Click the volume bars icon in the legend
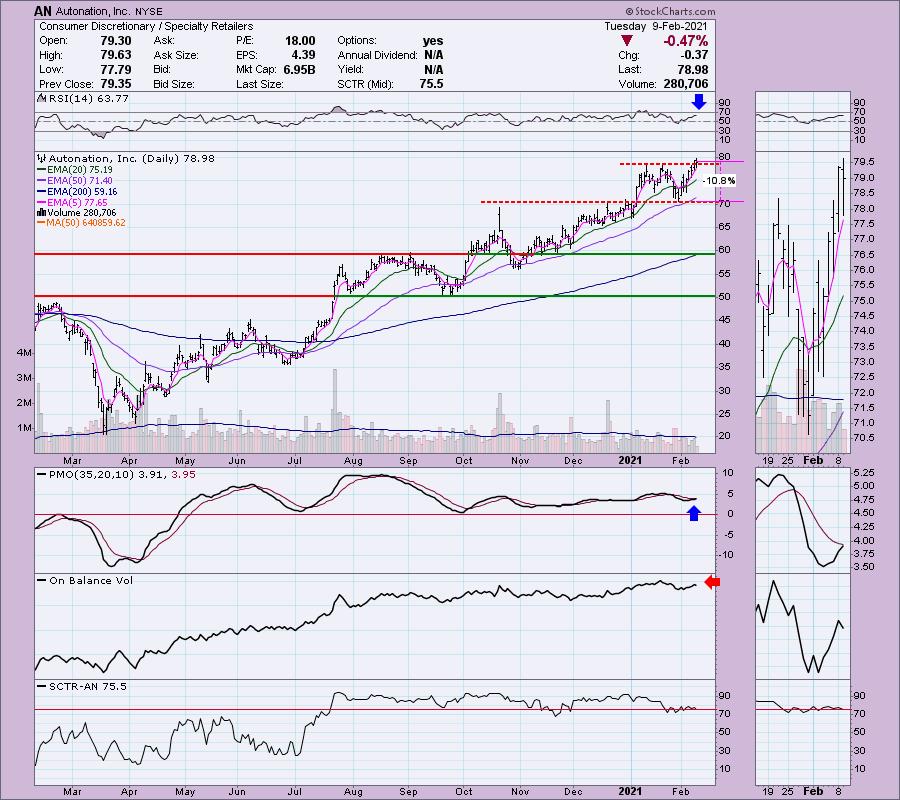The image size is (900, 800). (x=42, y=213)
